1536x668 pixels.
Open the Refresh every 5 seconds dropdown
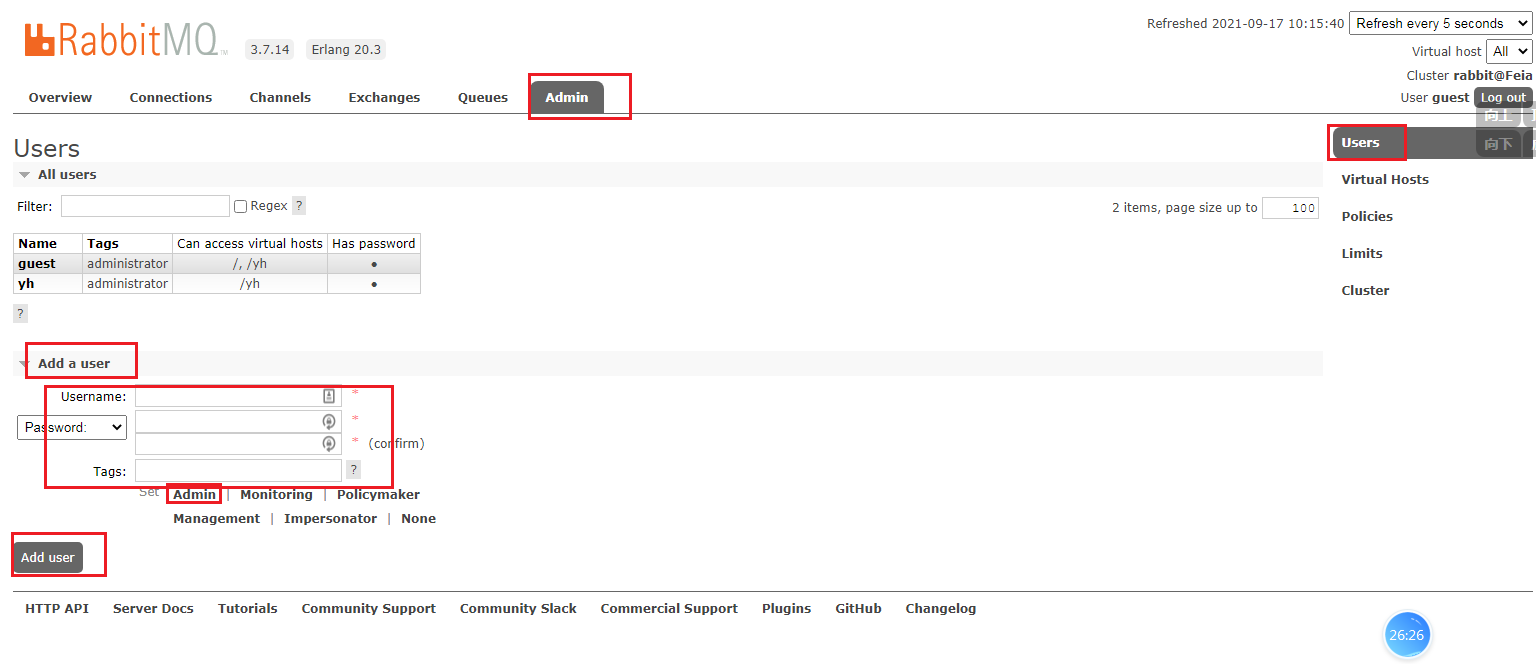pos(1440,23)
